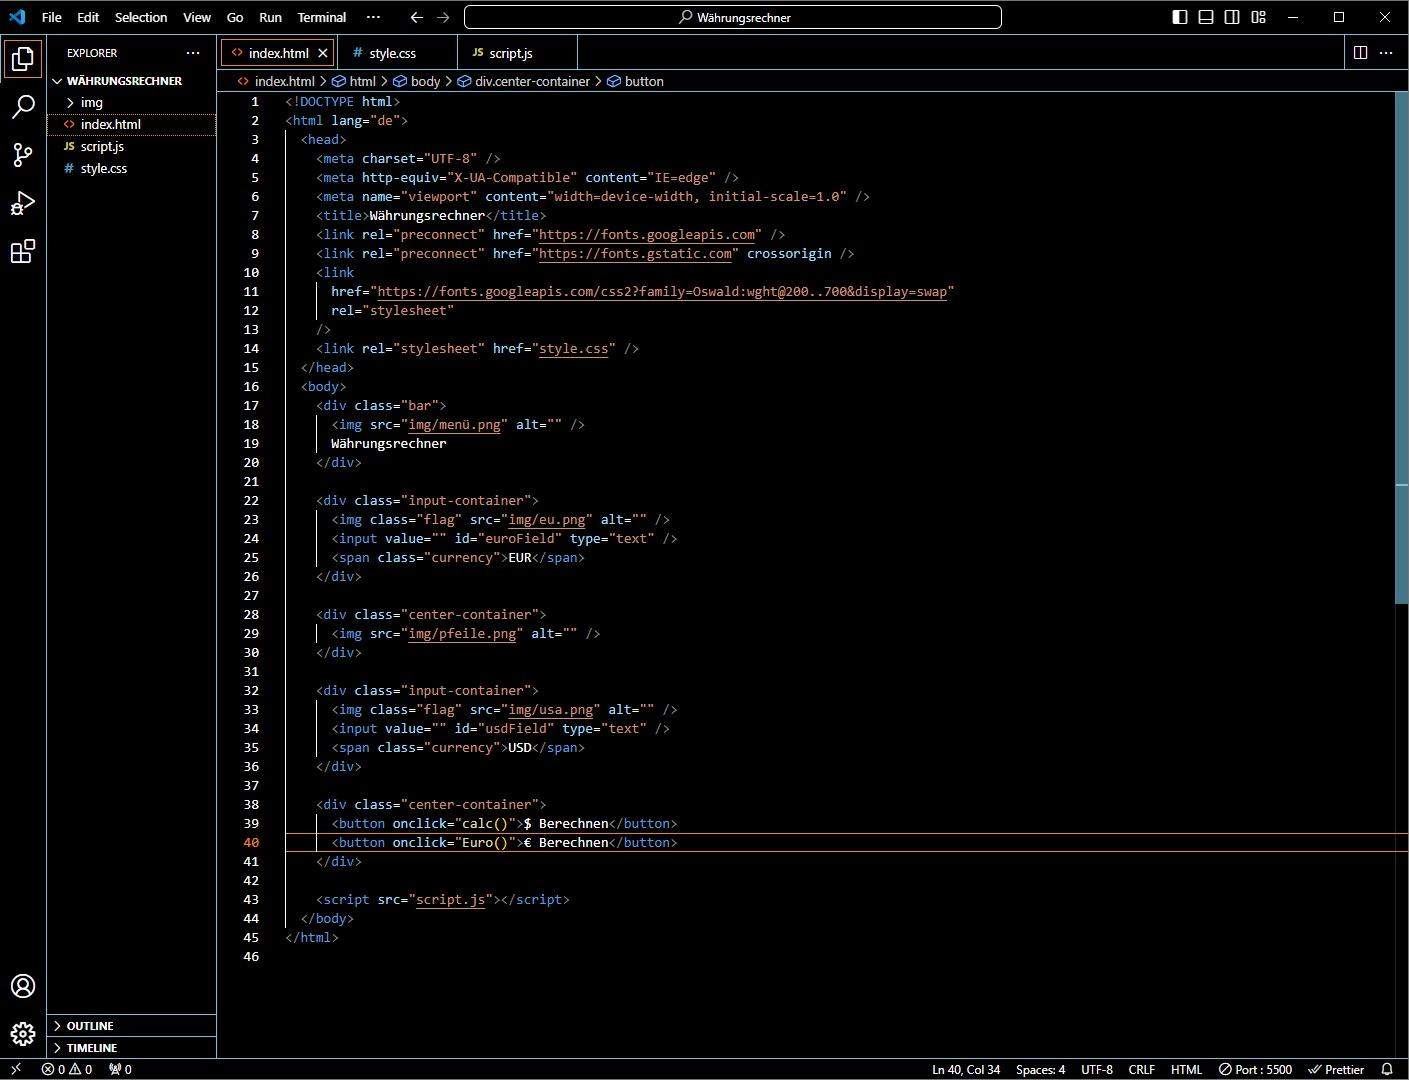Click the VS Code logo icon

(x=17, y=17)
